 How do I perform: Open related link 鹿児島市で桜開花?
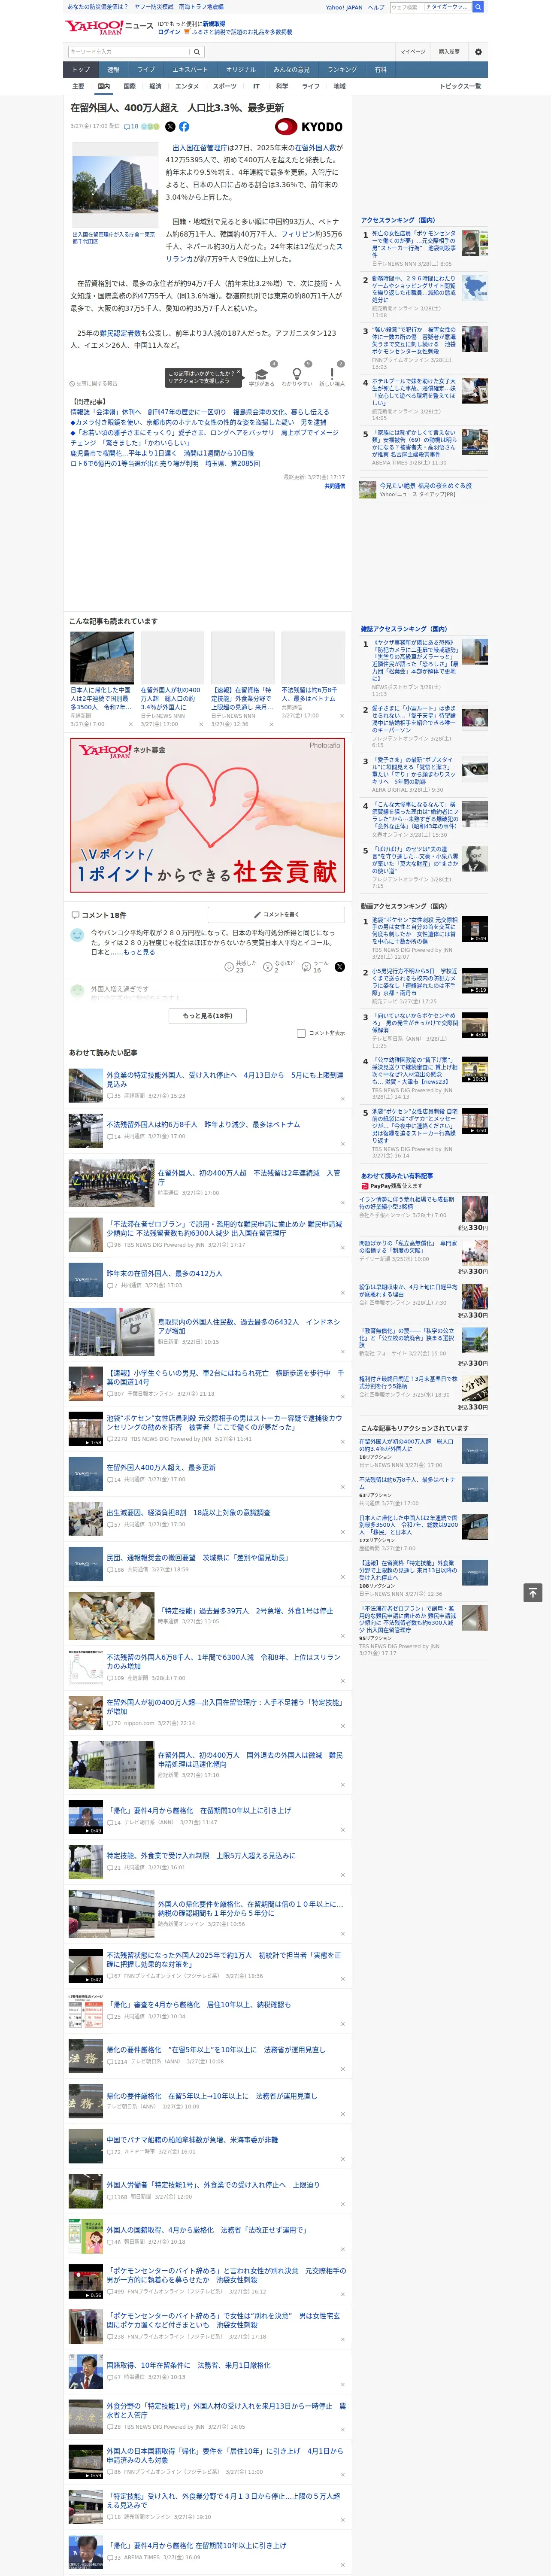click(162, 453)
